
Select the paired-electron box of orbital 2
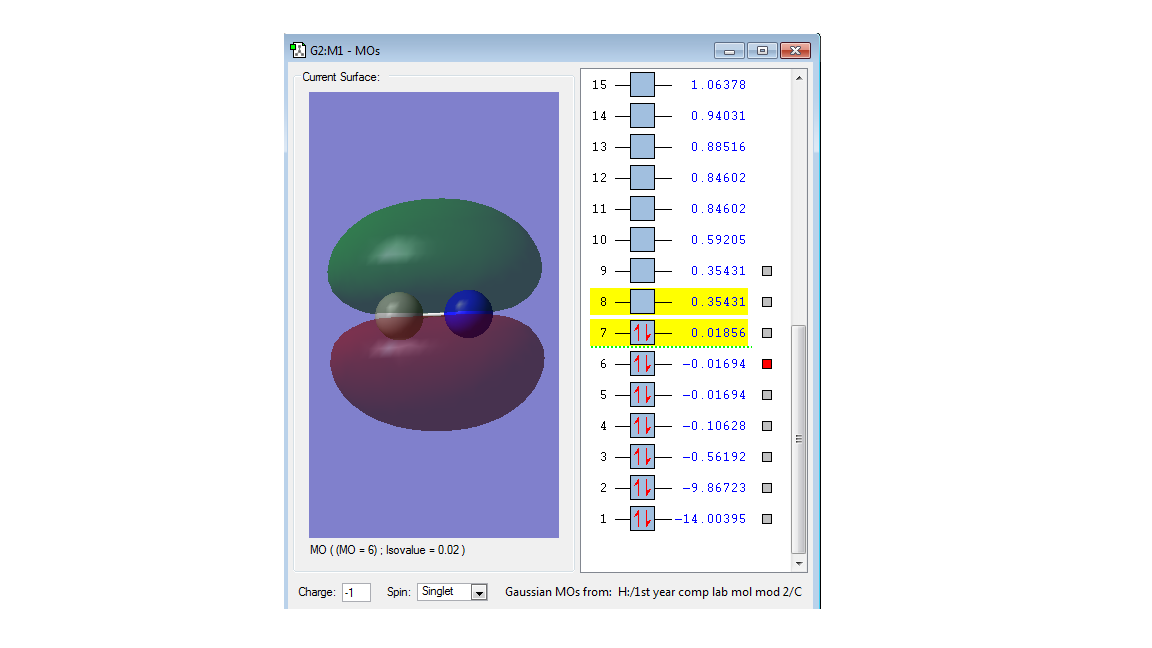point(642,488)
